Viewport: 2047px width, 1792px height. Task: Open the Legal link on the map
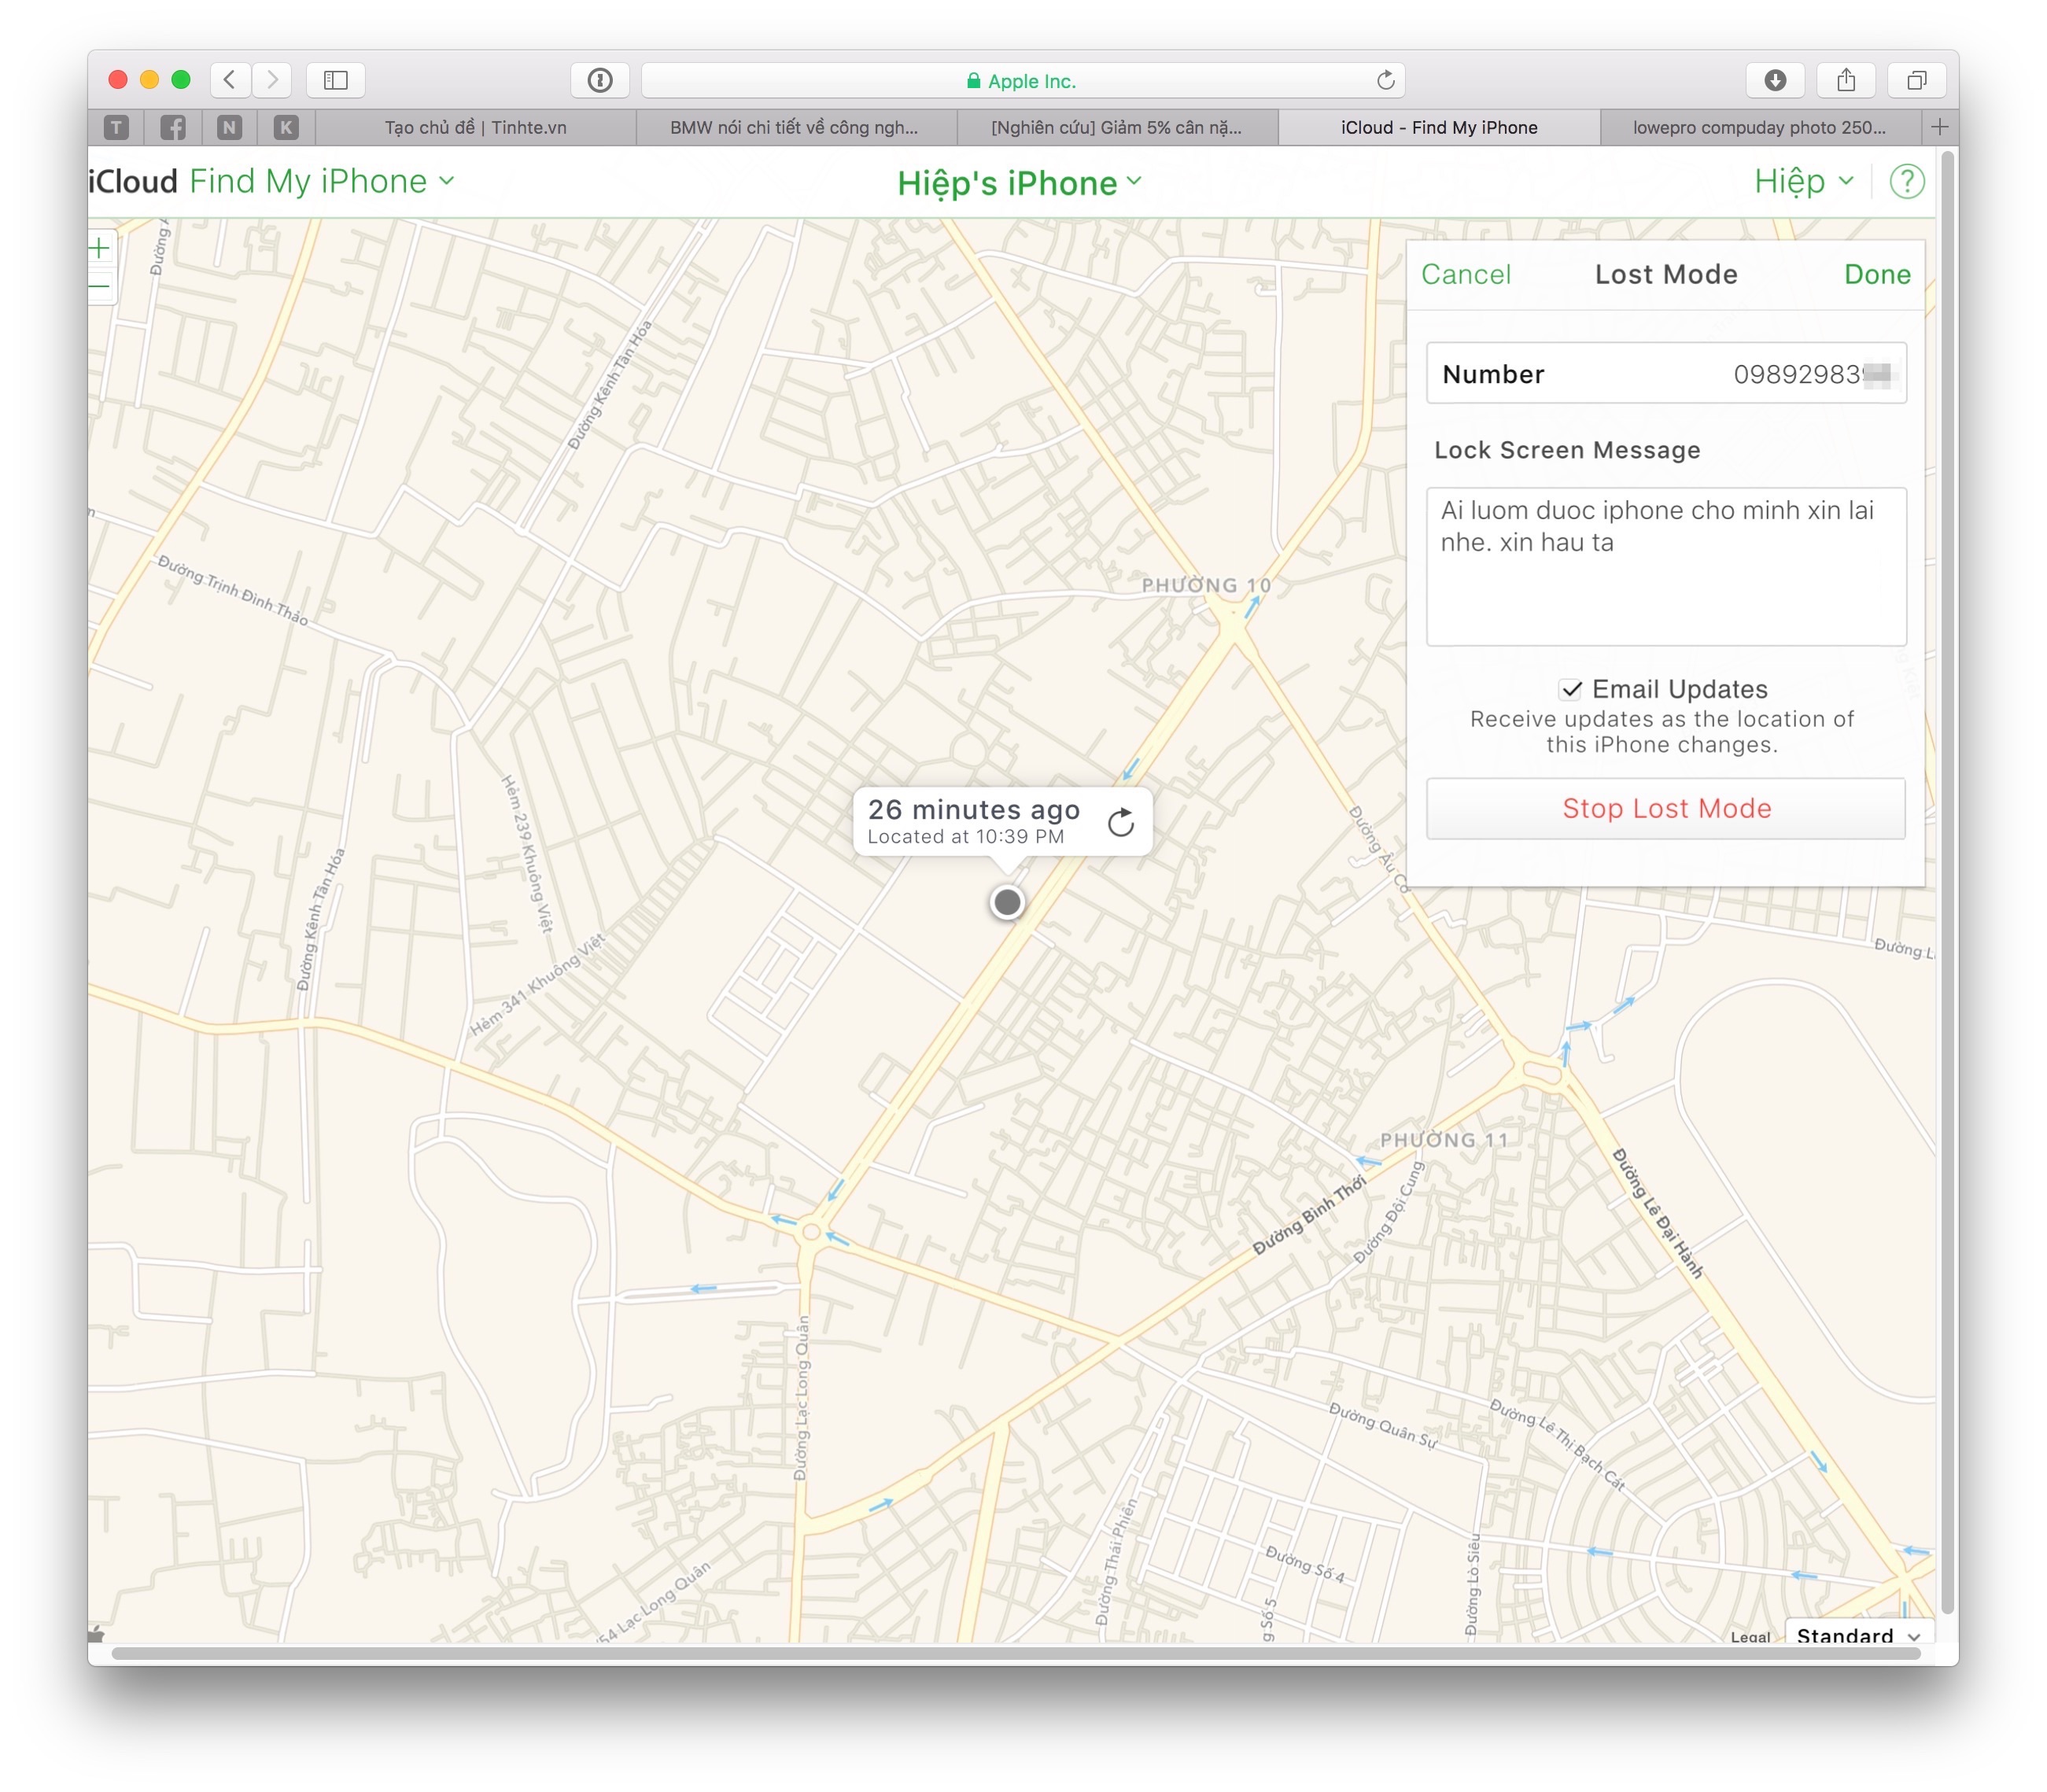point(1750,1636)
